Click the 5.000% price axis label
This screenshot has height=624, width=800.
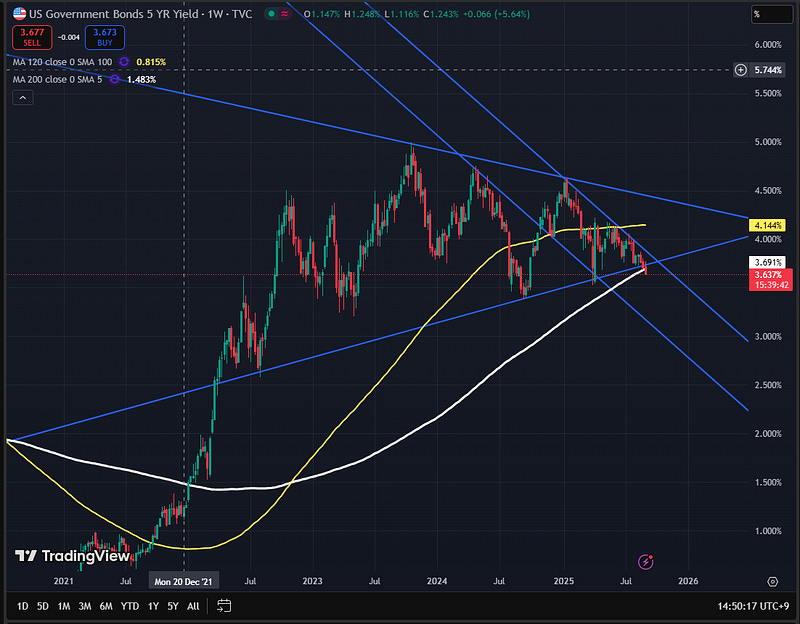click(768, 142)
